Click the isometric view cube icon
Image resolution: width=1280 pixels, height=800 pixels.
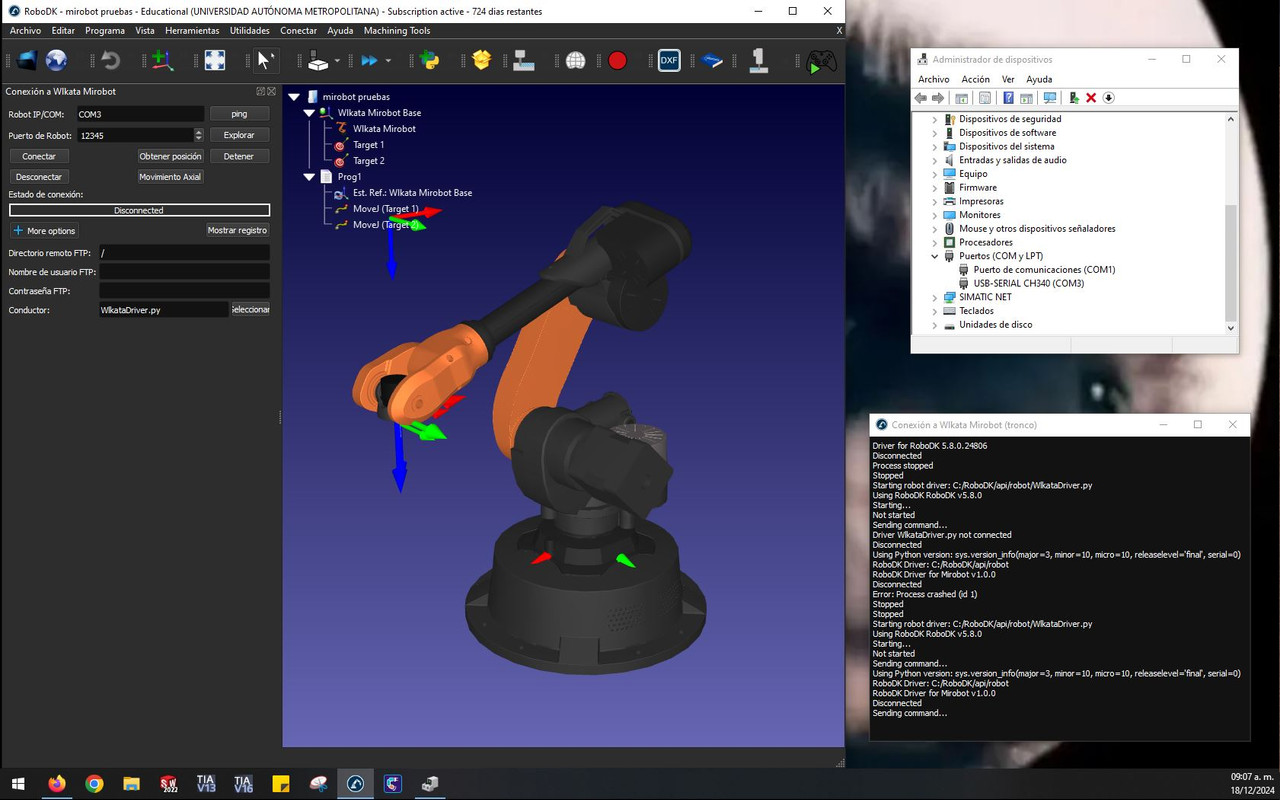click(x=318, y=61)
